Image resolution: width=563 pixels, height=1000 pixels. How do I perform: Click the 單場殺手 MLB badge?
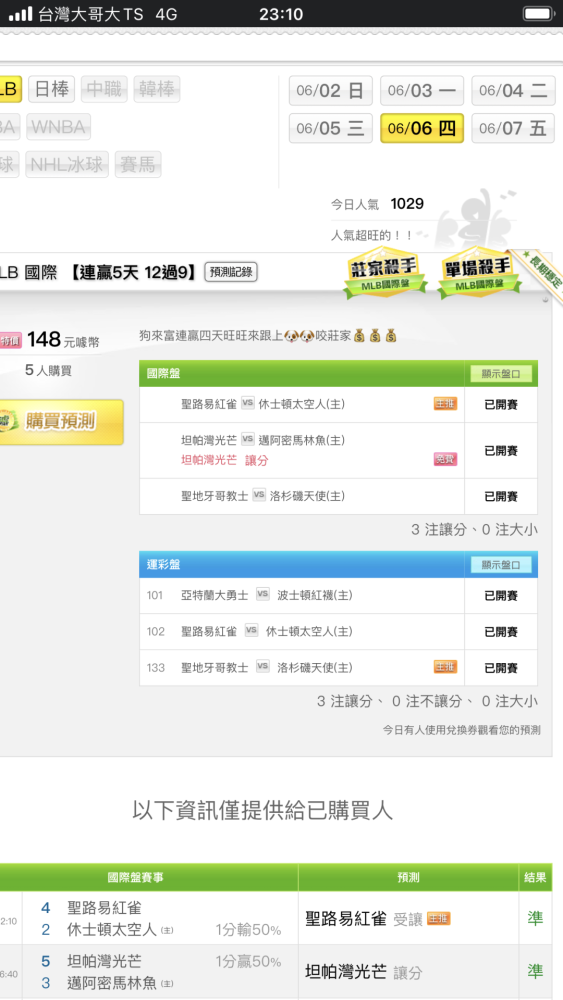(478, 272)
